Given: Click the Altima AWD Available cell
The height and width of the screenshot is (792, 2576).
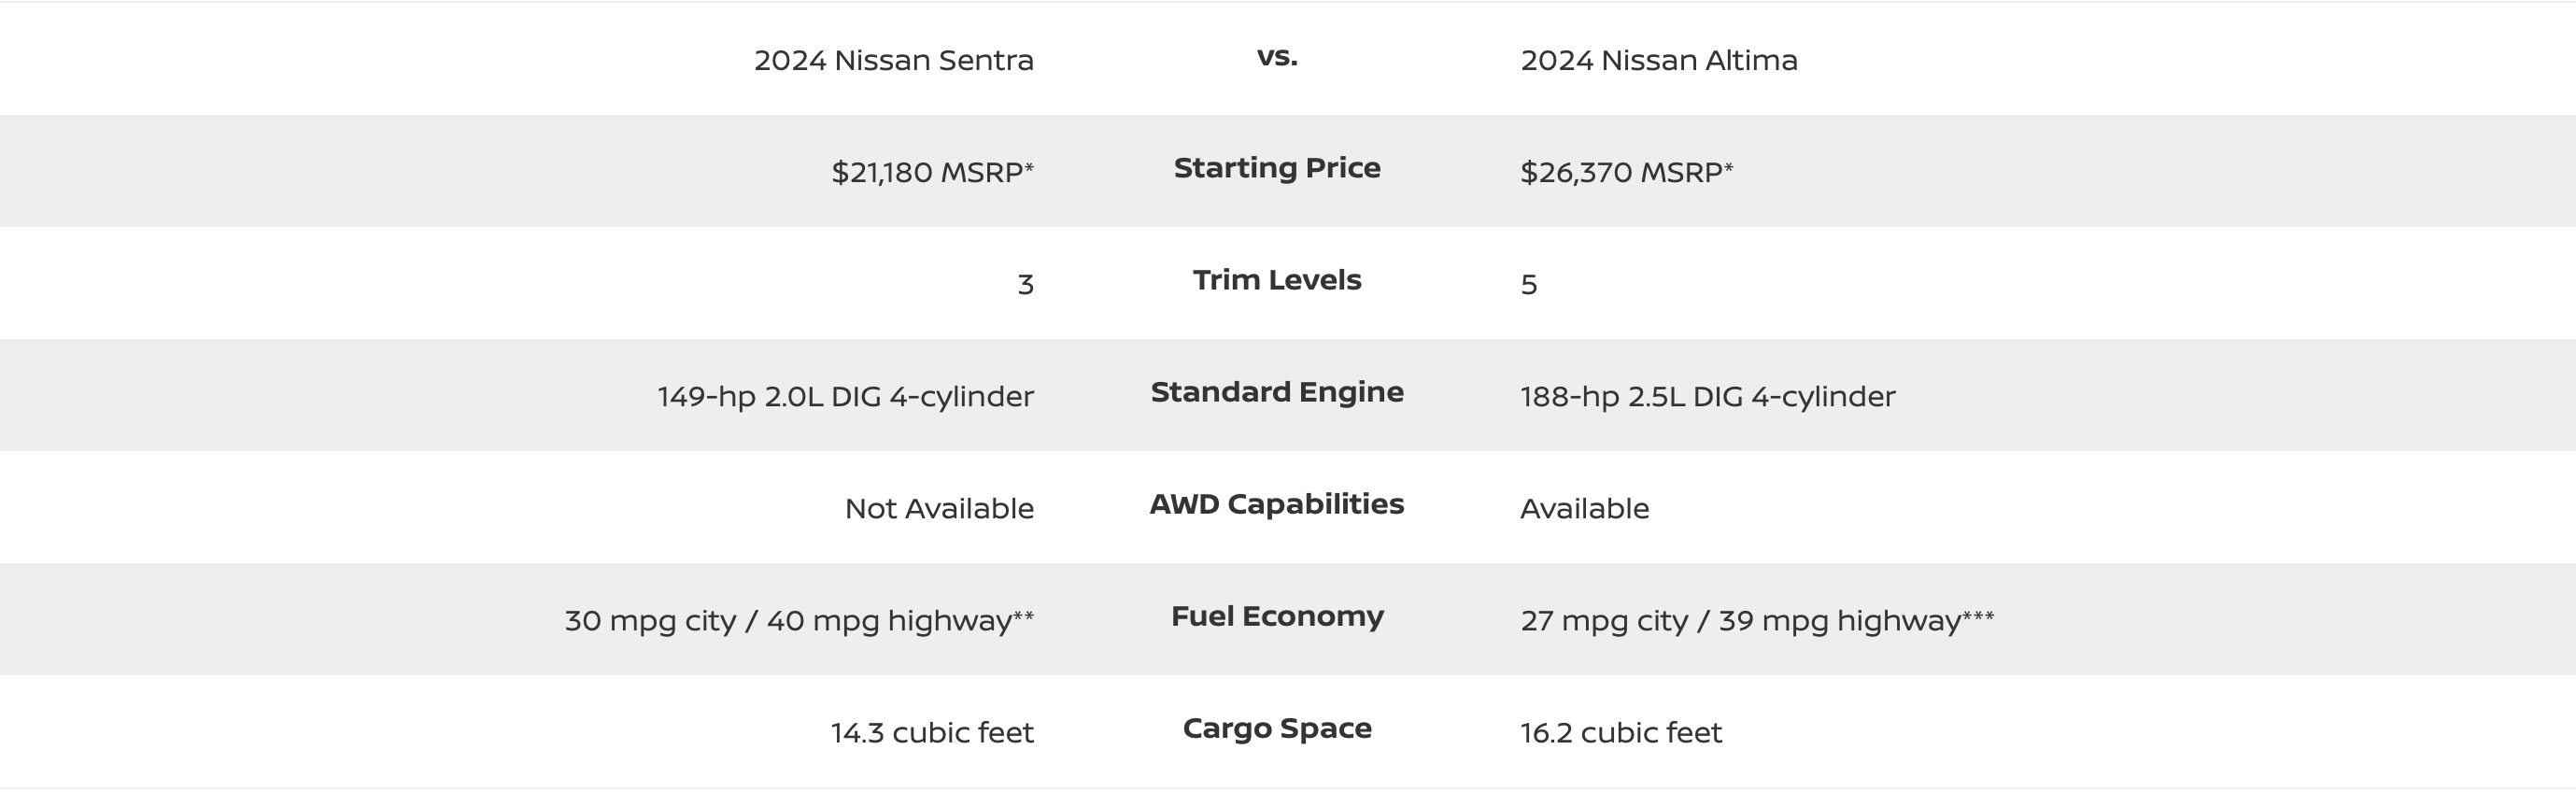Looking at the screenshot, I should 1585,509.
